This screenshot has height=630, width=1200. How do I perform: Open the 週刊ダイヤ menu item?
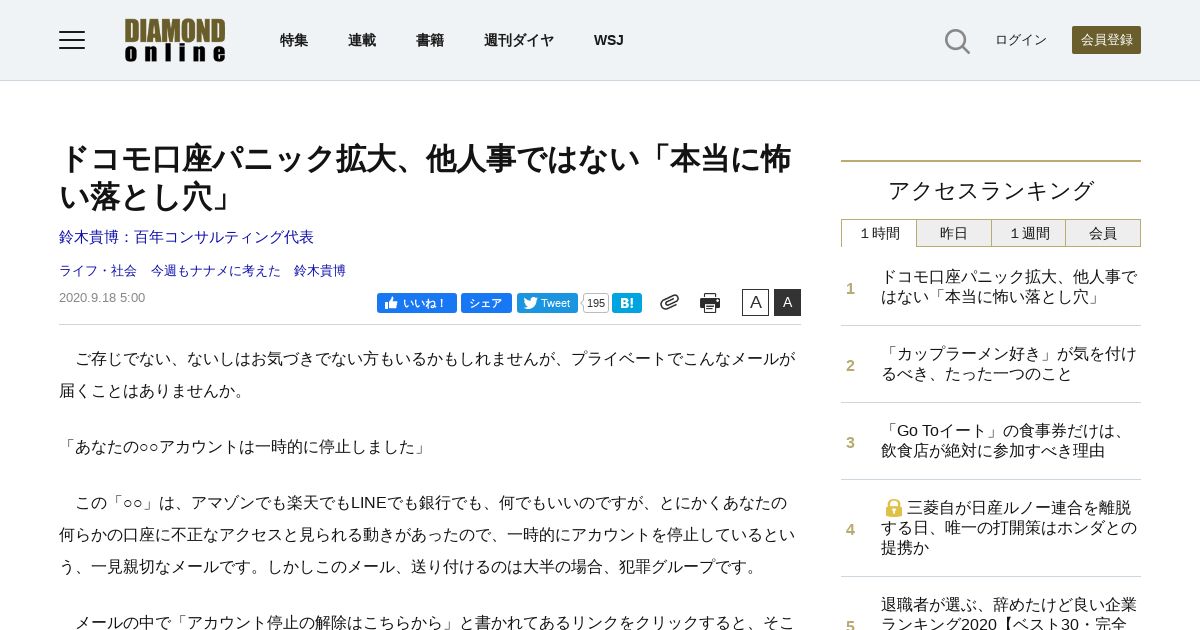[519, 40]
